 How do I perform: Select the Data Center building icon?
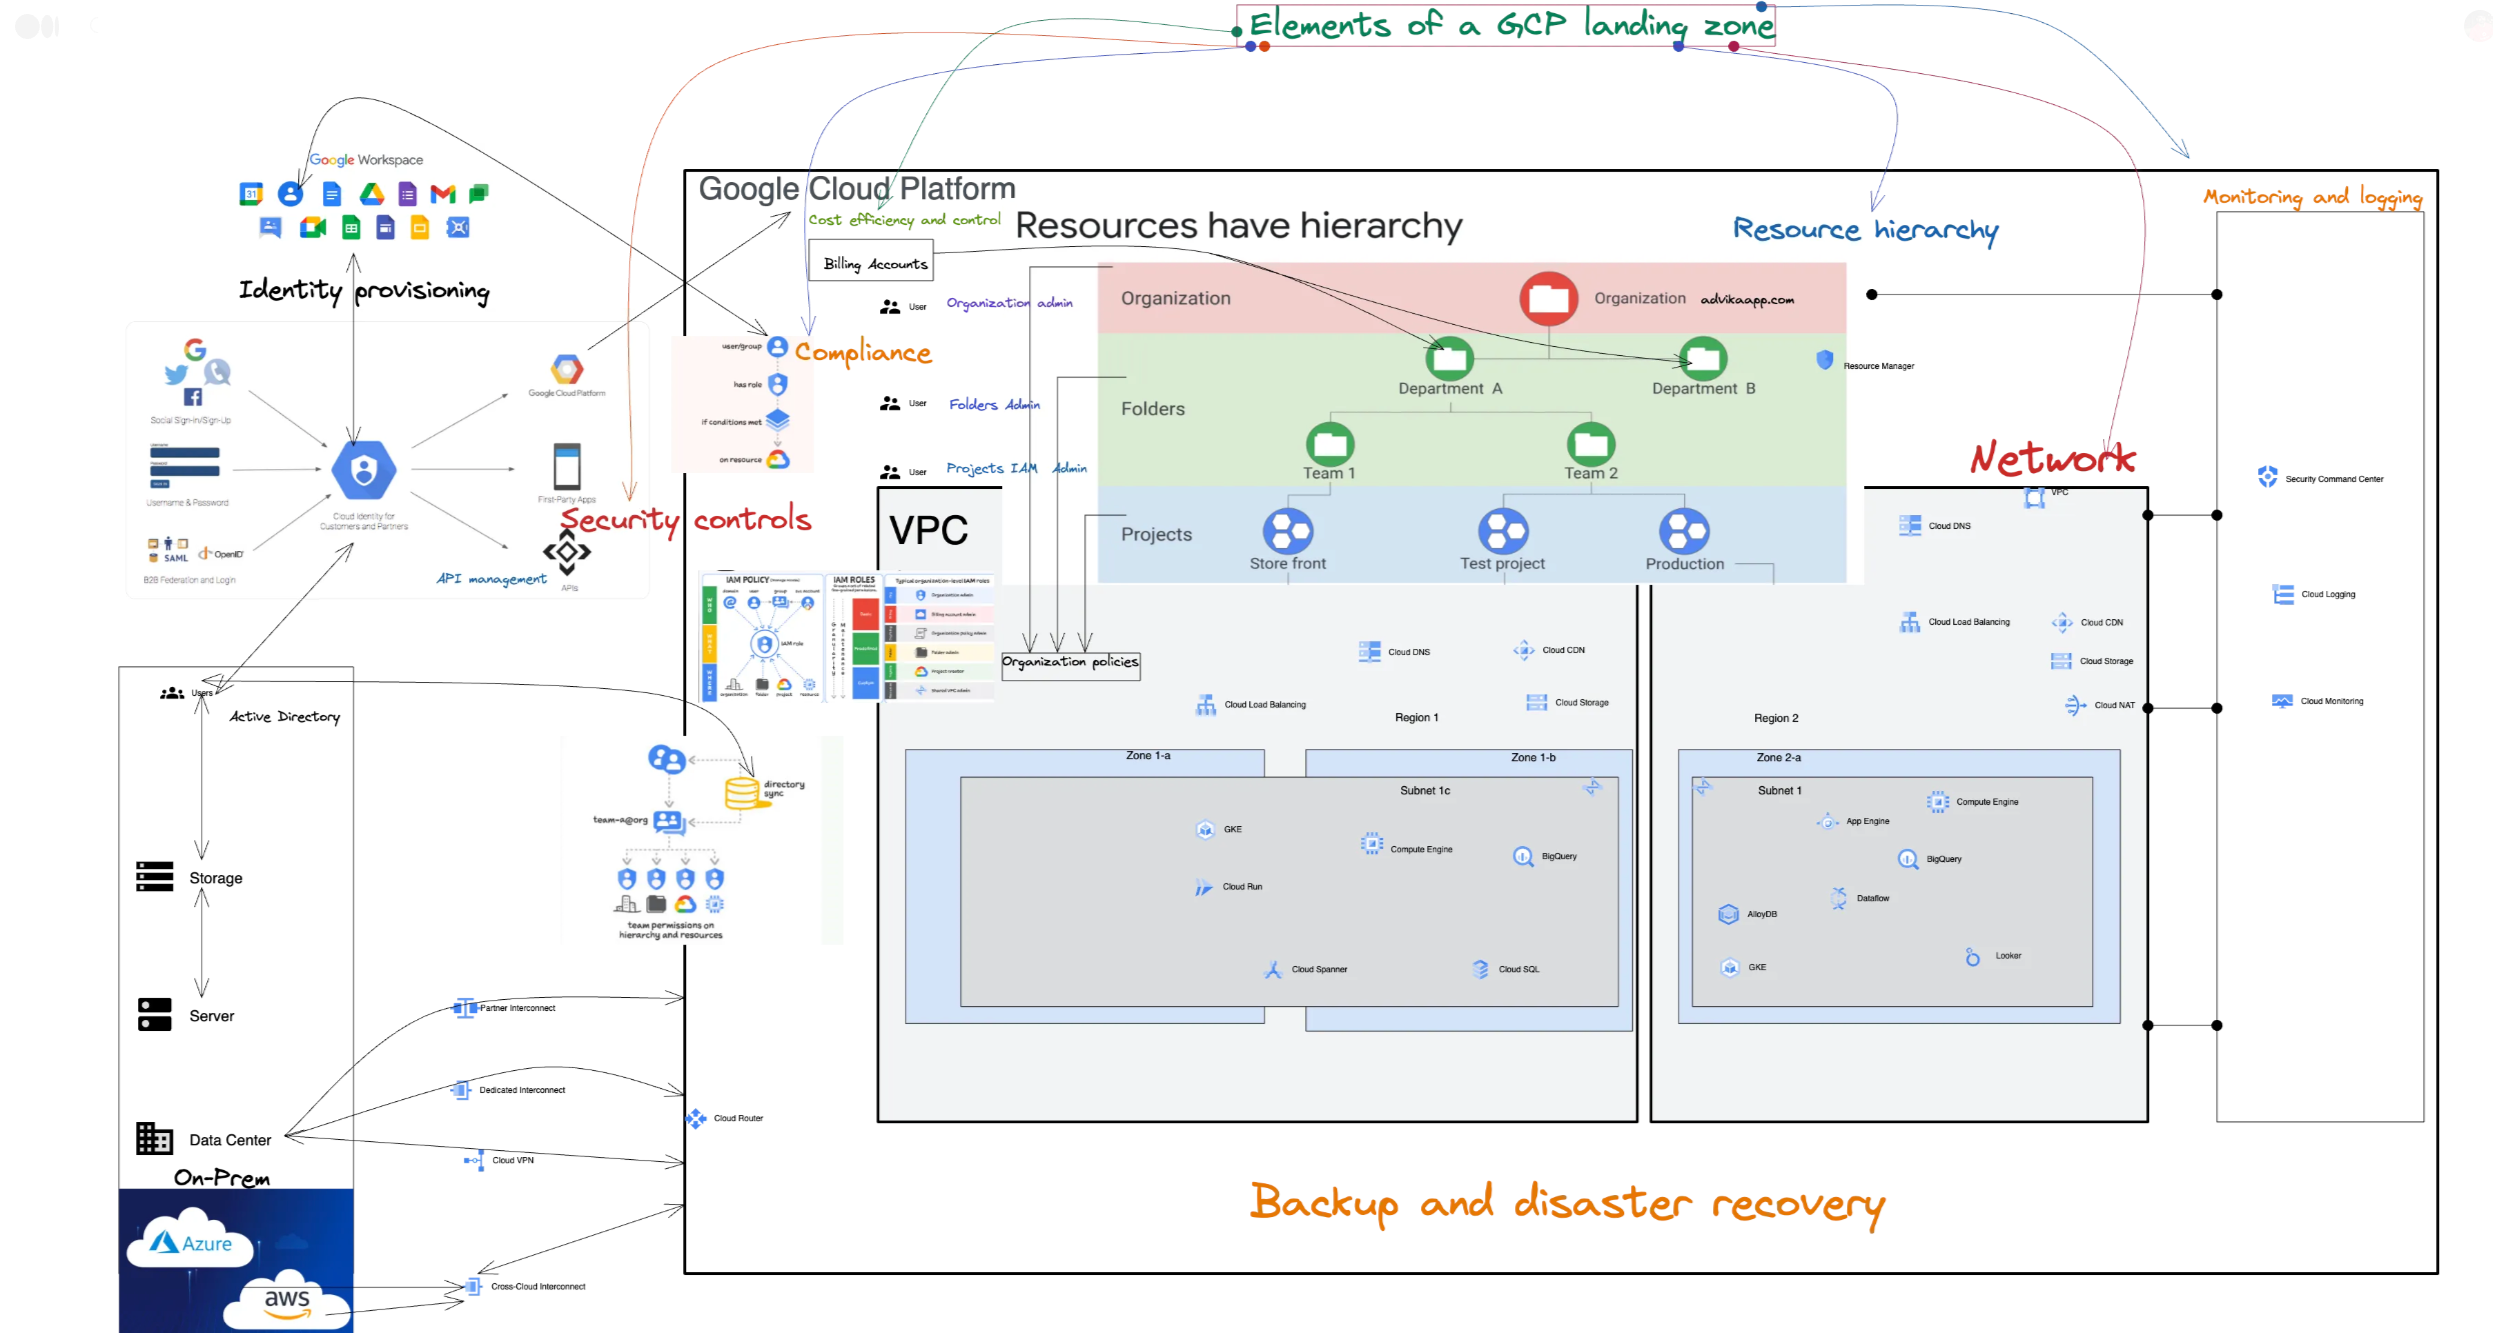(155, 1138)
